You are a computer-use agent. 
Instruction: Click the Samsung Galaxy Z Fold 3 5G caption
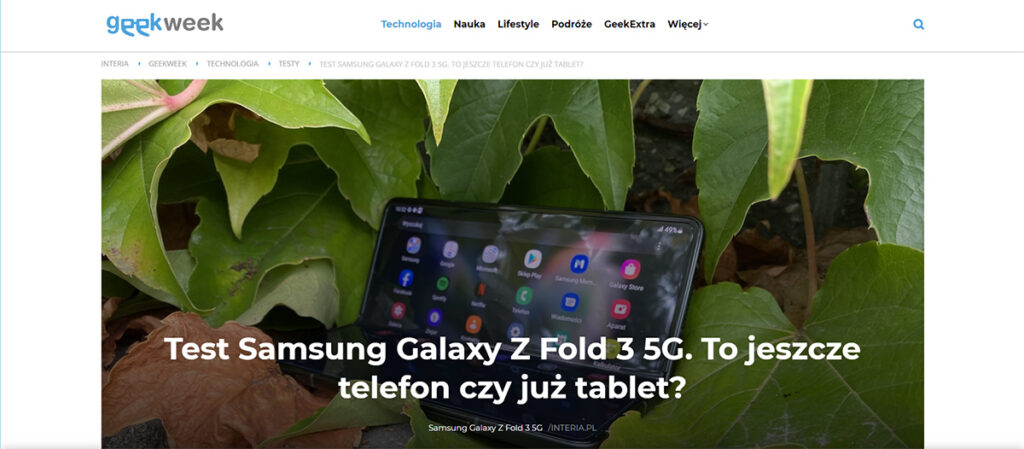tap(485, 428)
